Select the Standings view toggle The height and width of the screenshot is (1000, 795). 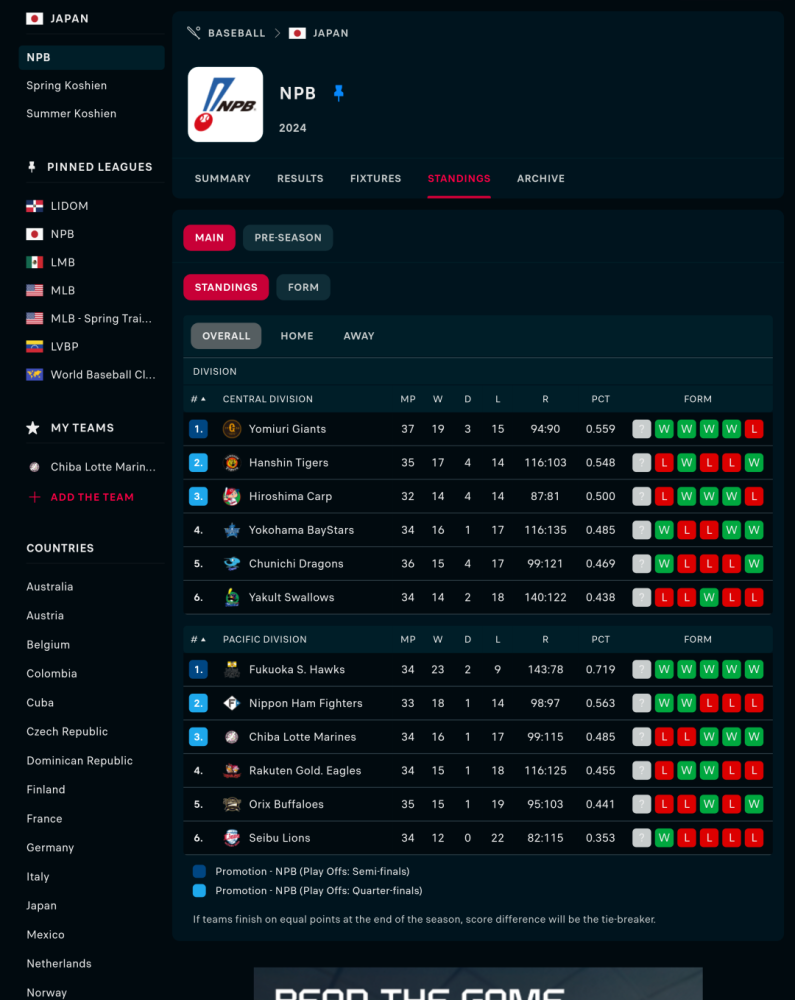coord(226,287)
